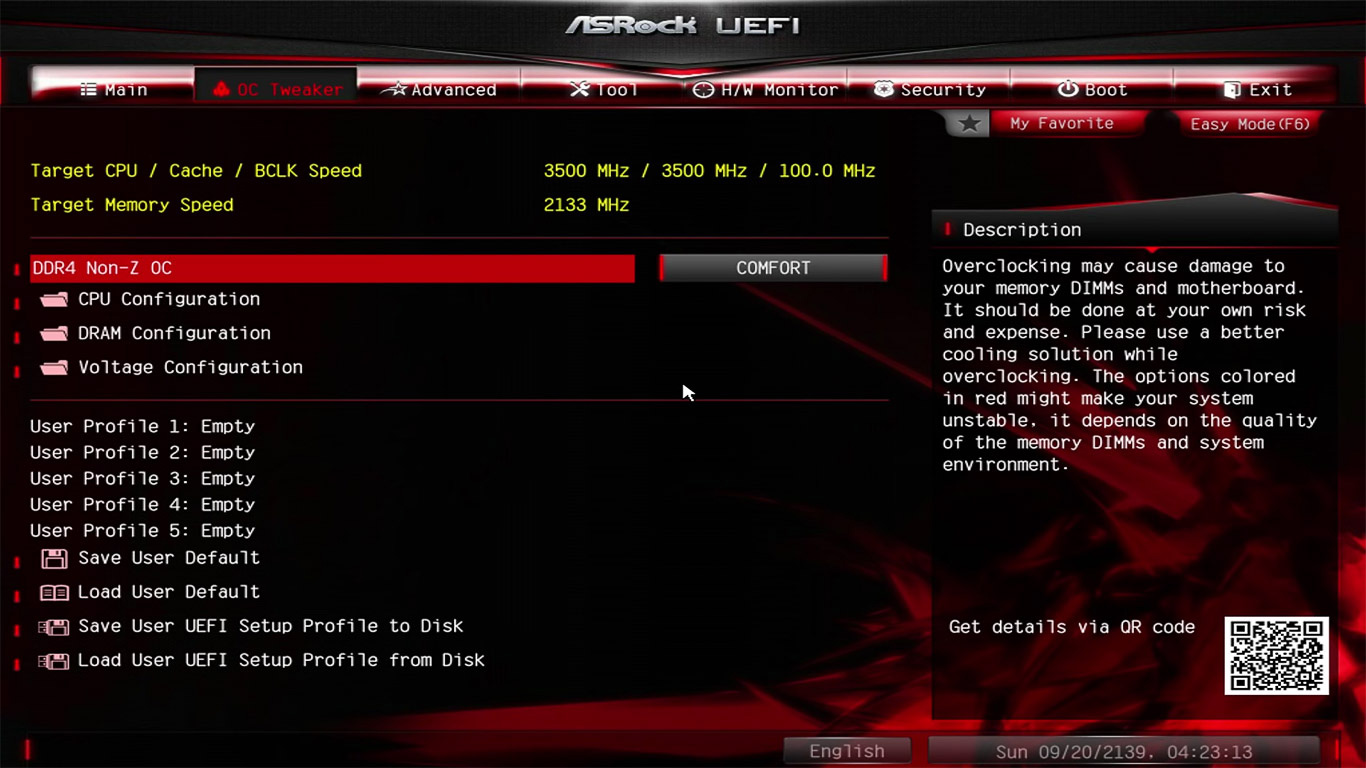
Task: Select User Profile 3: Empty
Action: tap(142, 478)
